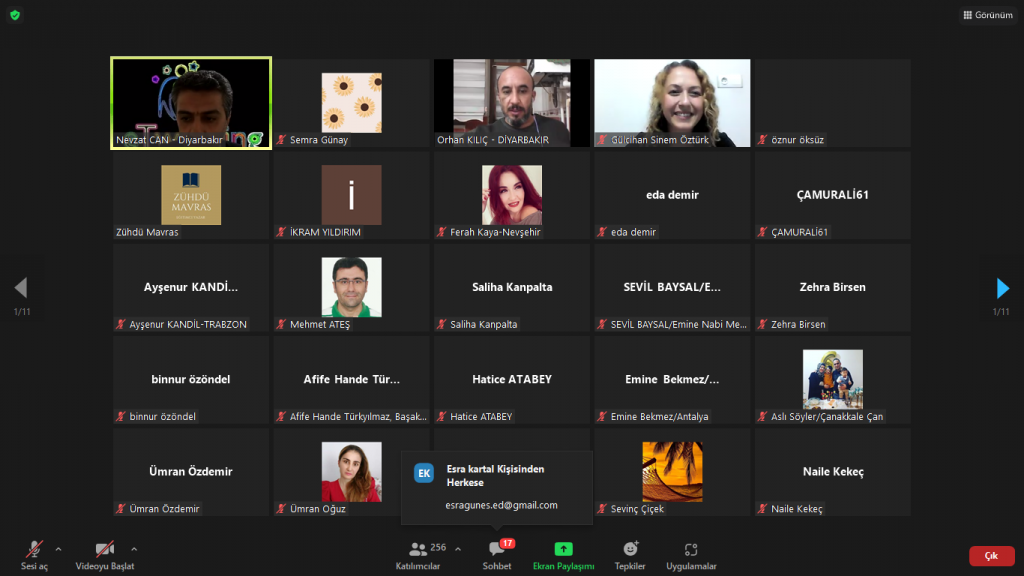Image resolution: width=1024 pixels, height=576 pixels.
Task: Open the Tepkiler reactions menu
Action: click(x=630, y=553)
